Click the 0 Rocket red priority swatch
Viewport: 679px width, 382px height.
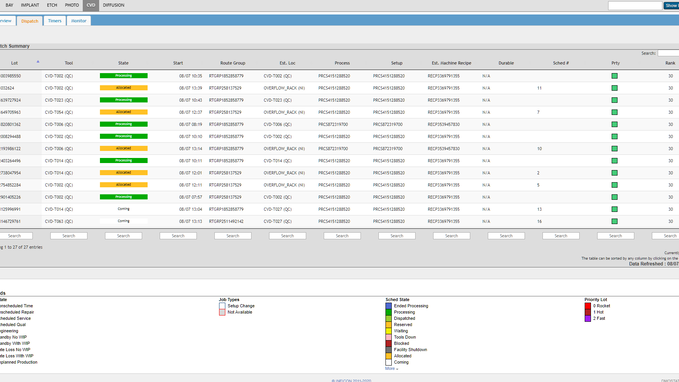coord(588,306)
